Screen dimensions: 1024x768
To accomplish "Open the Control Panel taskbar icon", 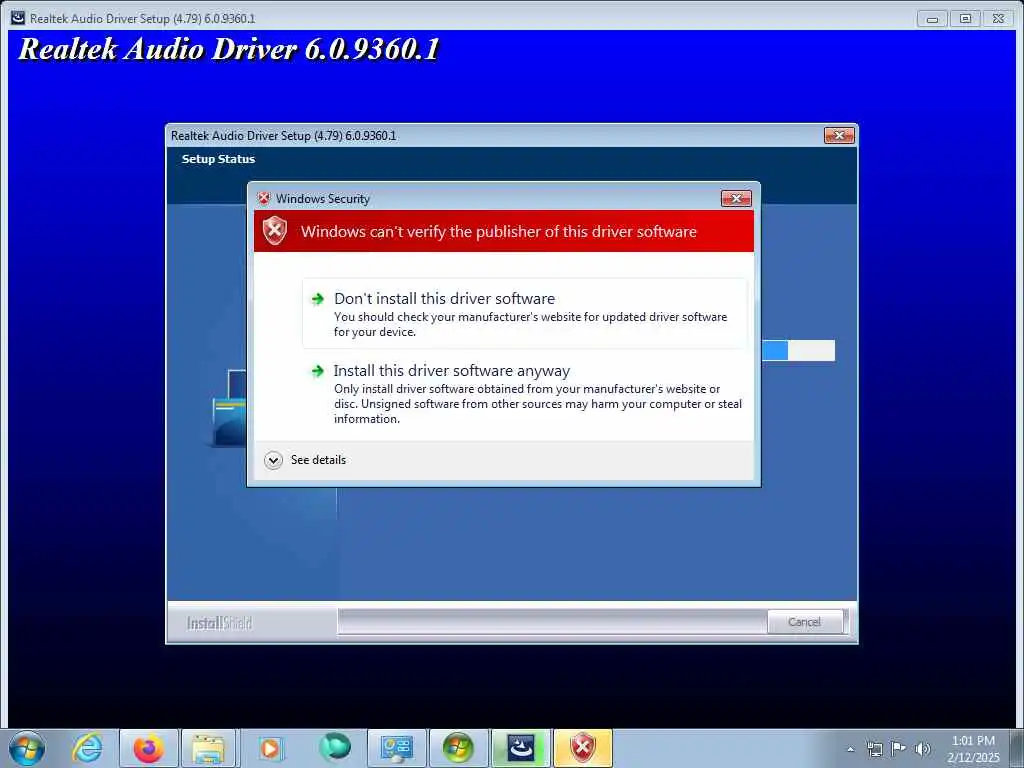I will coord(396,748).
